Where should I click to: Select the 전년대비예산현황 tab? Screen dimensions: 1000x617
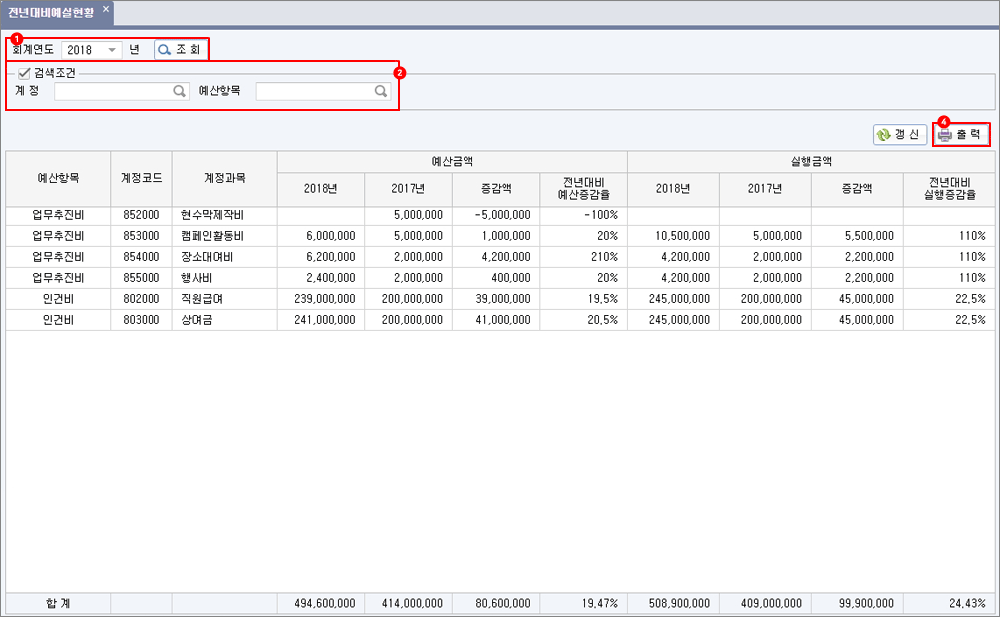pyautogui.click(x=51, y=11)
